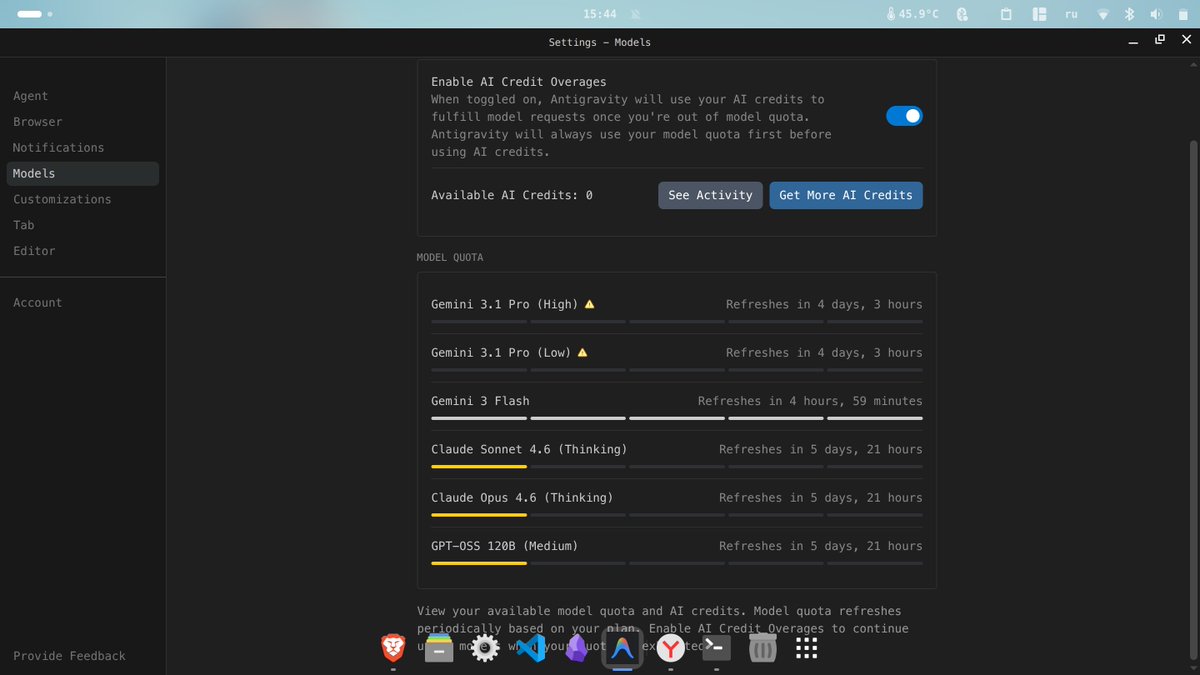Open Yandex browser from the dock
Screen dimensions: 1200x675
click(x=670, y=648)
